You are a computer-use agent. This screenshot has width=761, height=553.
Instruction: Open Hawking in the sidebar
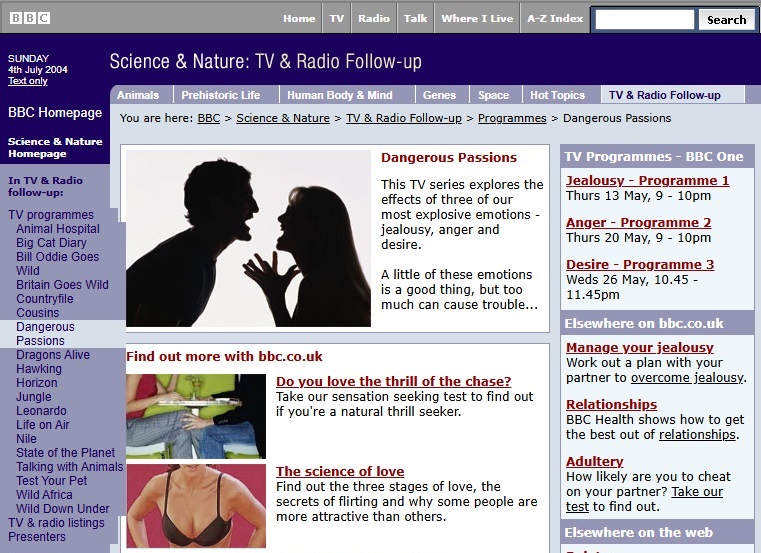39,369
